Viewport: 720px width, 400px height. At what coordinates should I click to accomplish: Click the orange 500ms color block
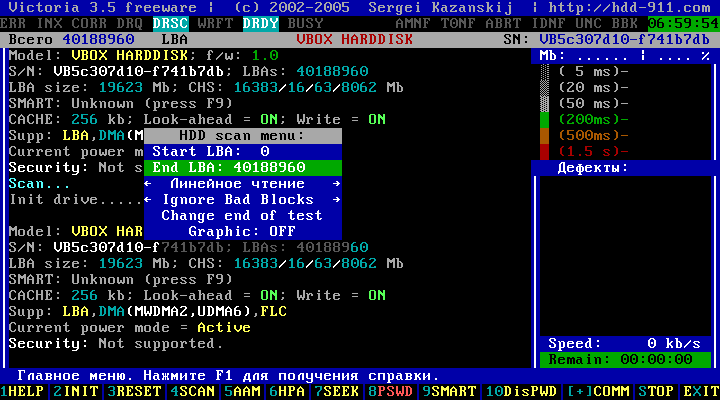point(544,136)
